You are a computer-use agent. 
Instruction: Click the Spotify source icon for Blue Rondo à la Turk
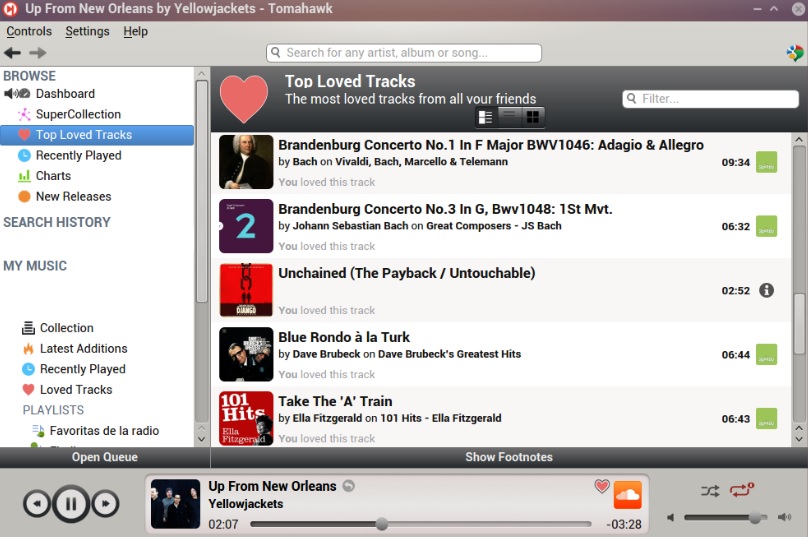(x=766, y=355)
